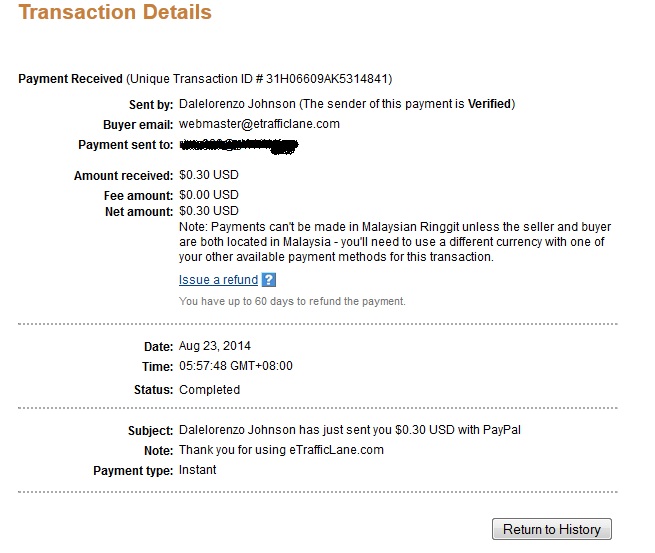Click the net amount $0.30 USD value
The image size is (655, 553).
(209, 211)
